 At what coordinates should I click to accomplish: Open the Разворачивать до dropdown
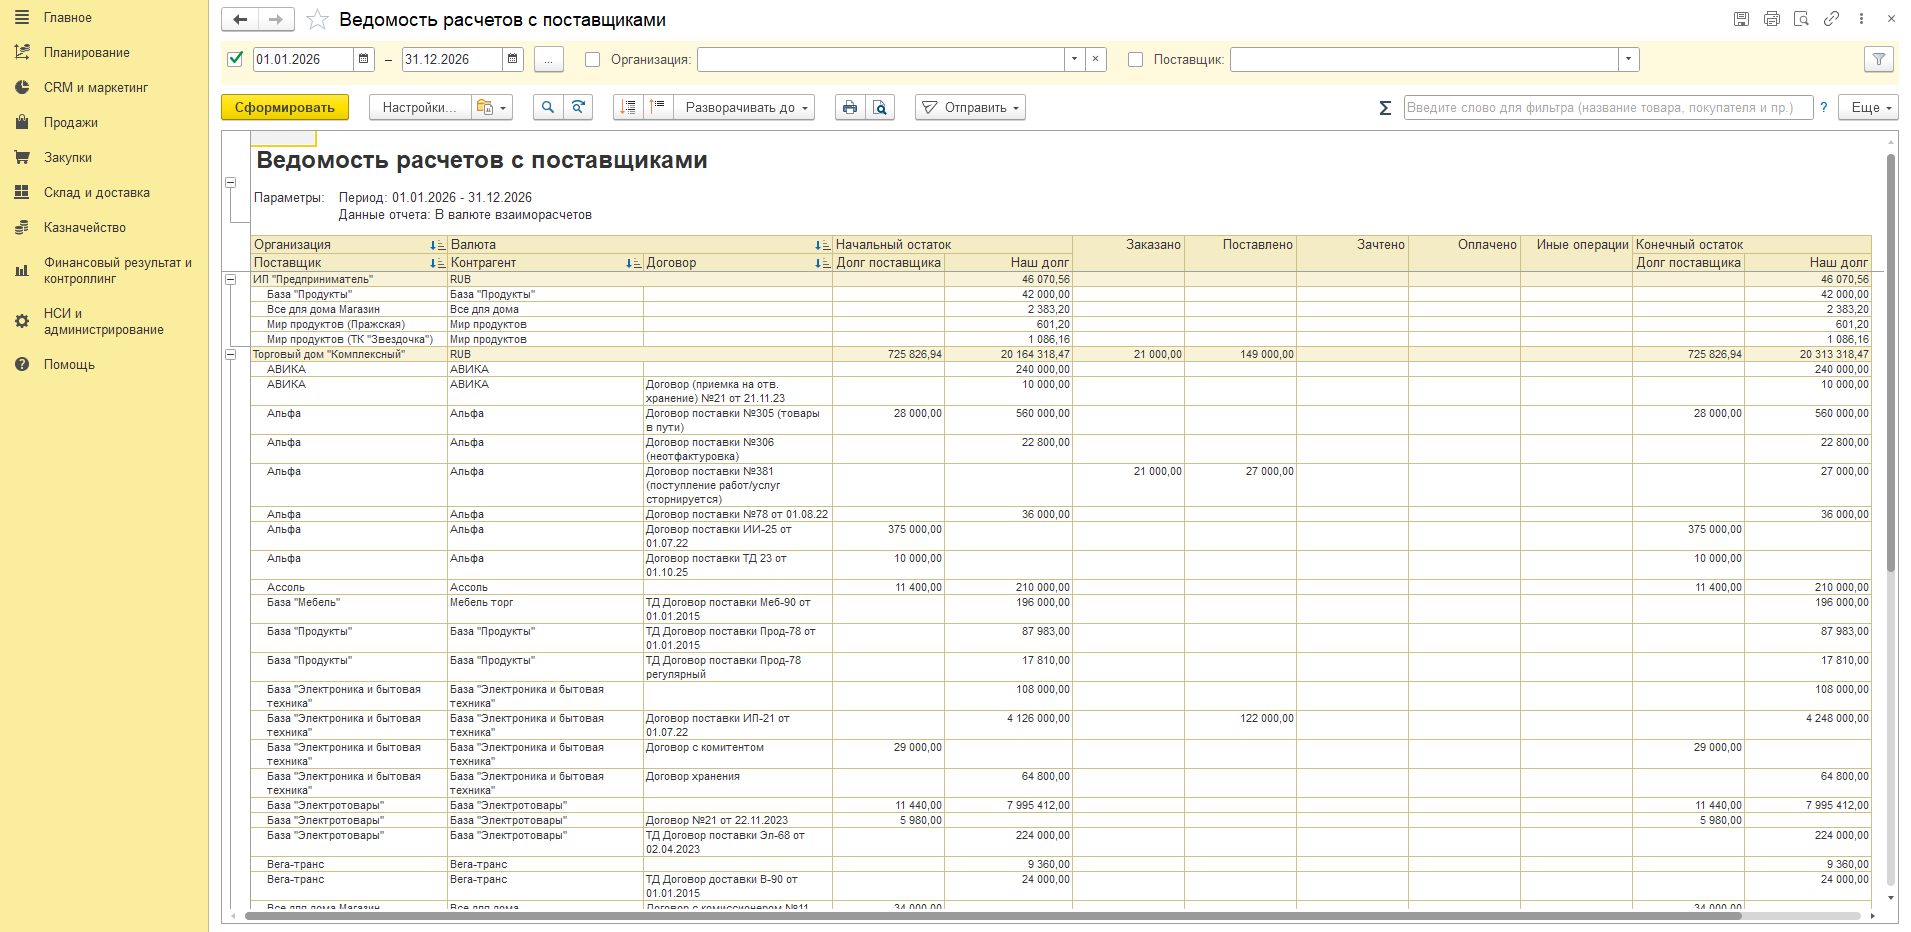745,108
